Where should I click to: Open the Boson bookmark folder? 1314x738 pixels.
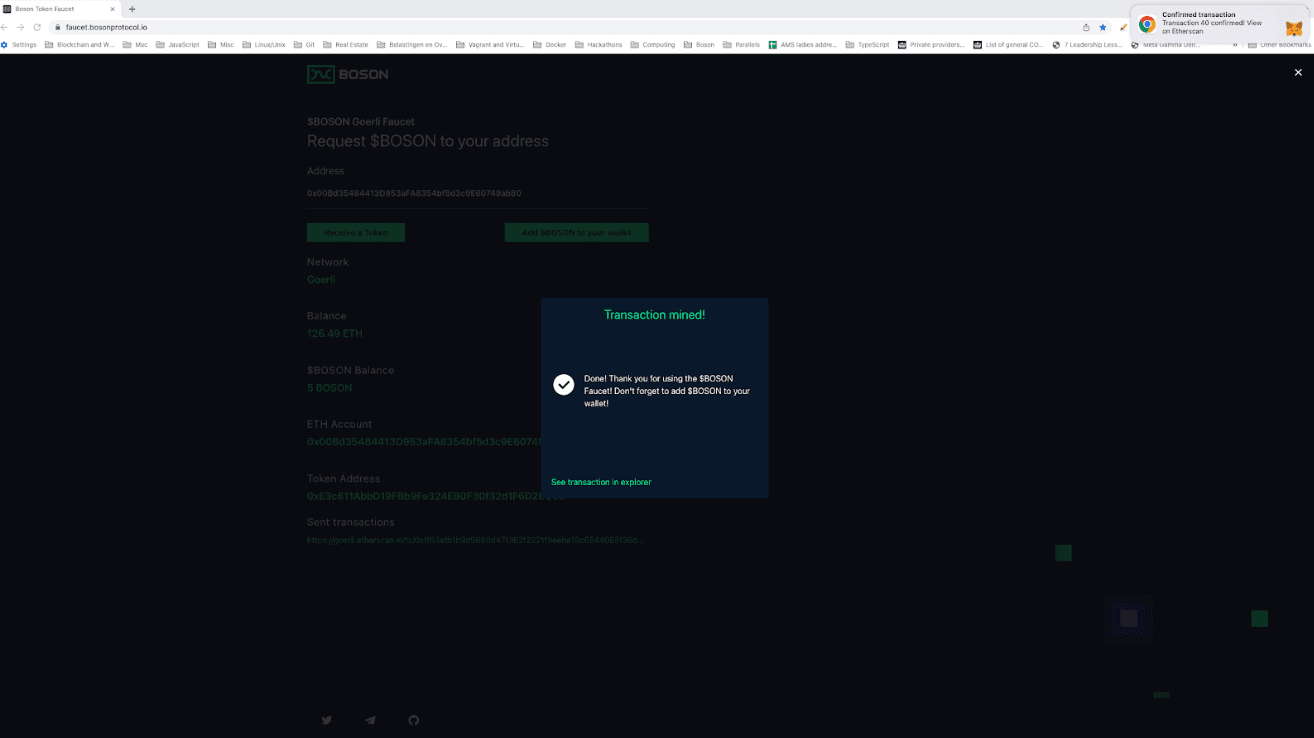pyautogui.click(x=699, y=45)
